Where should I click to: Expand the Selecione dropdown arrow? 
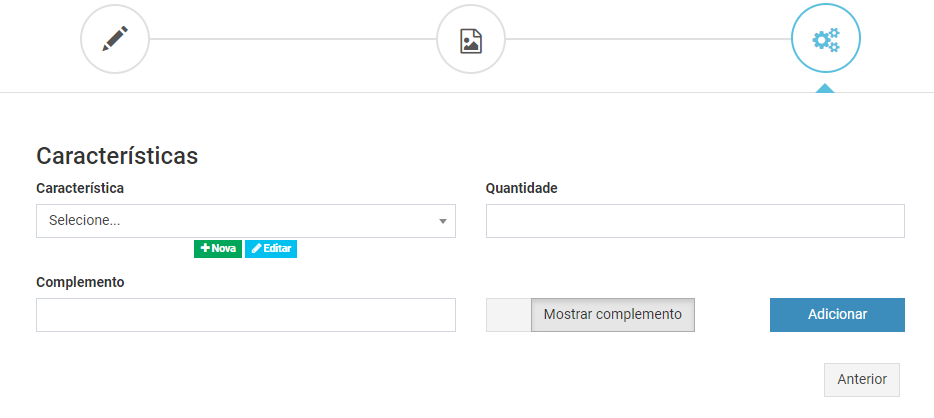(443, 222)
